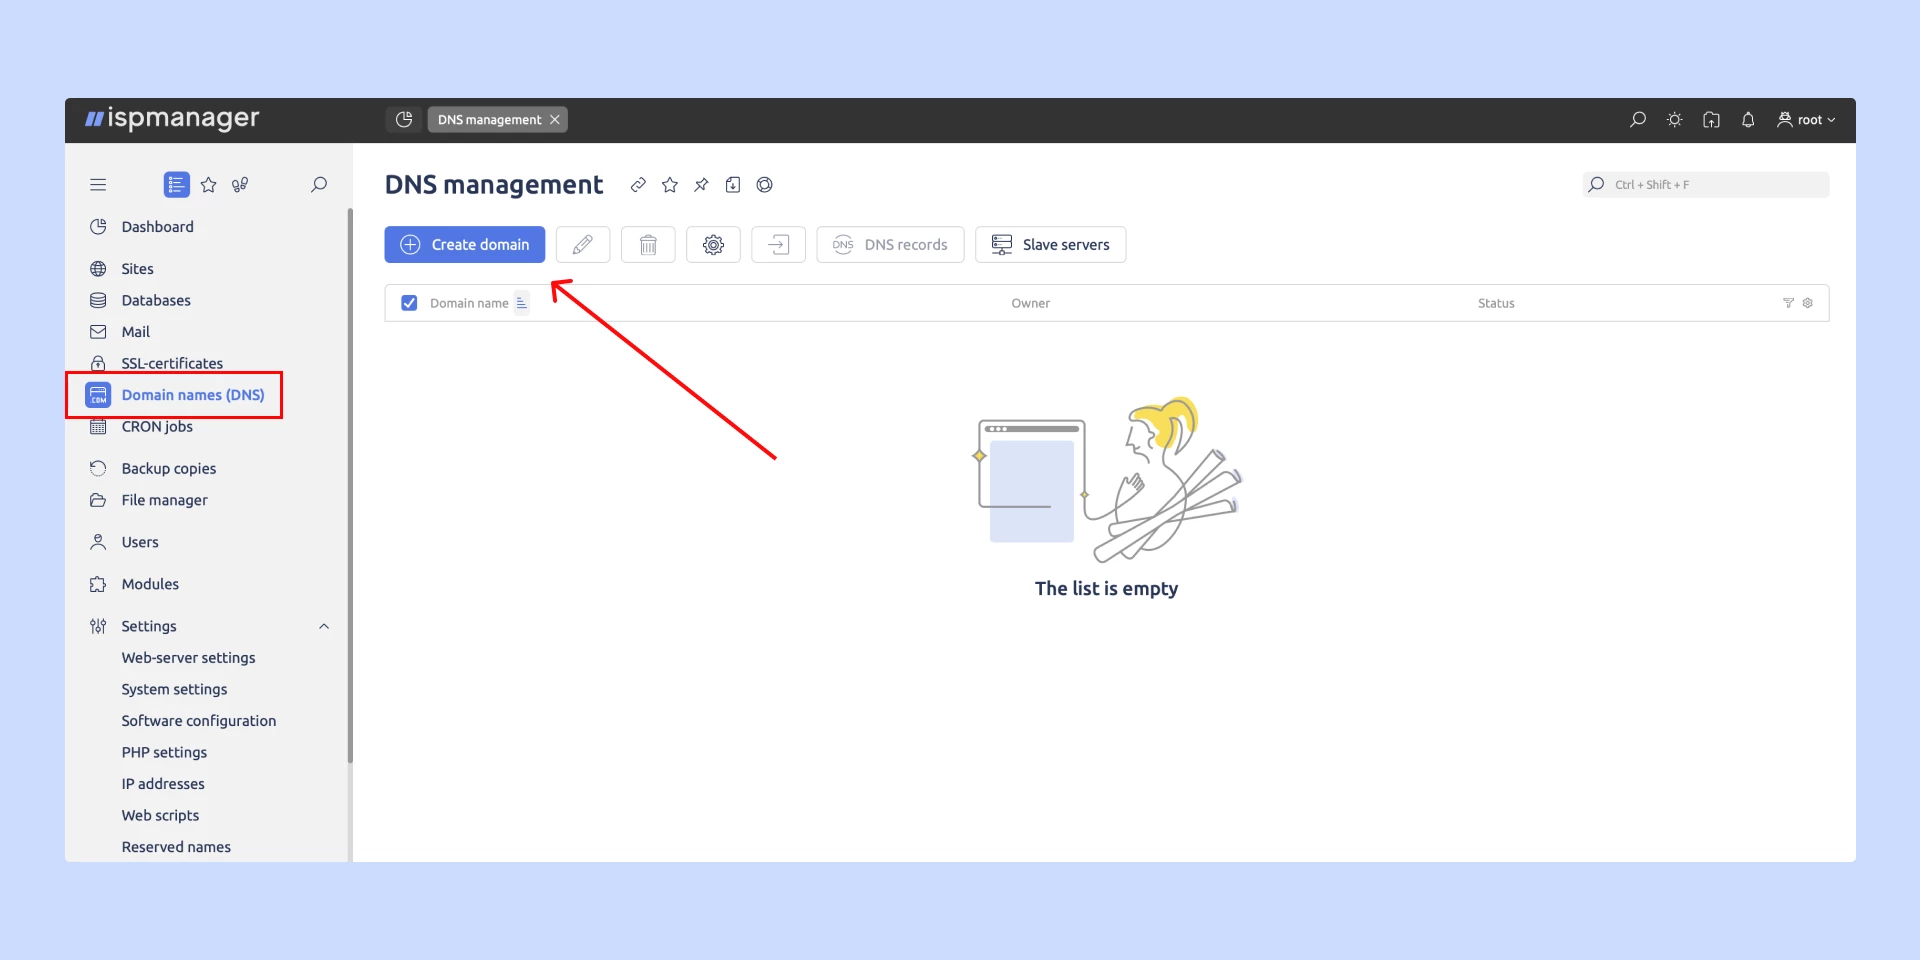The image size is (1920, 960).
Task: Click the edit pencil toolbar button
Action: click(583, 245)
